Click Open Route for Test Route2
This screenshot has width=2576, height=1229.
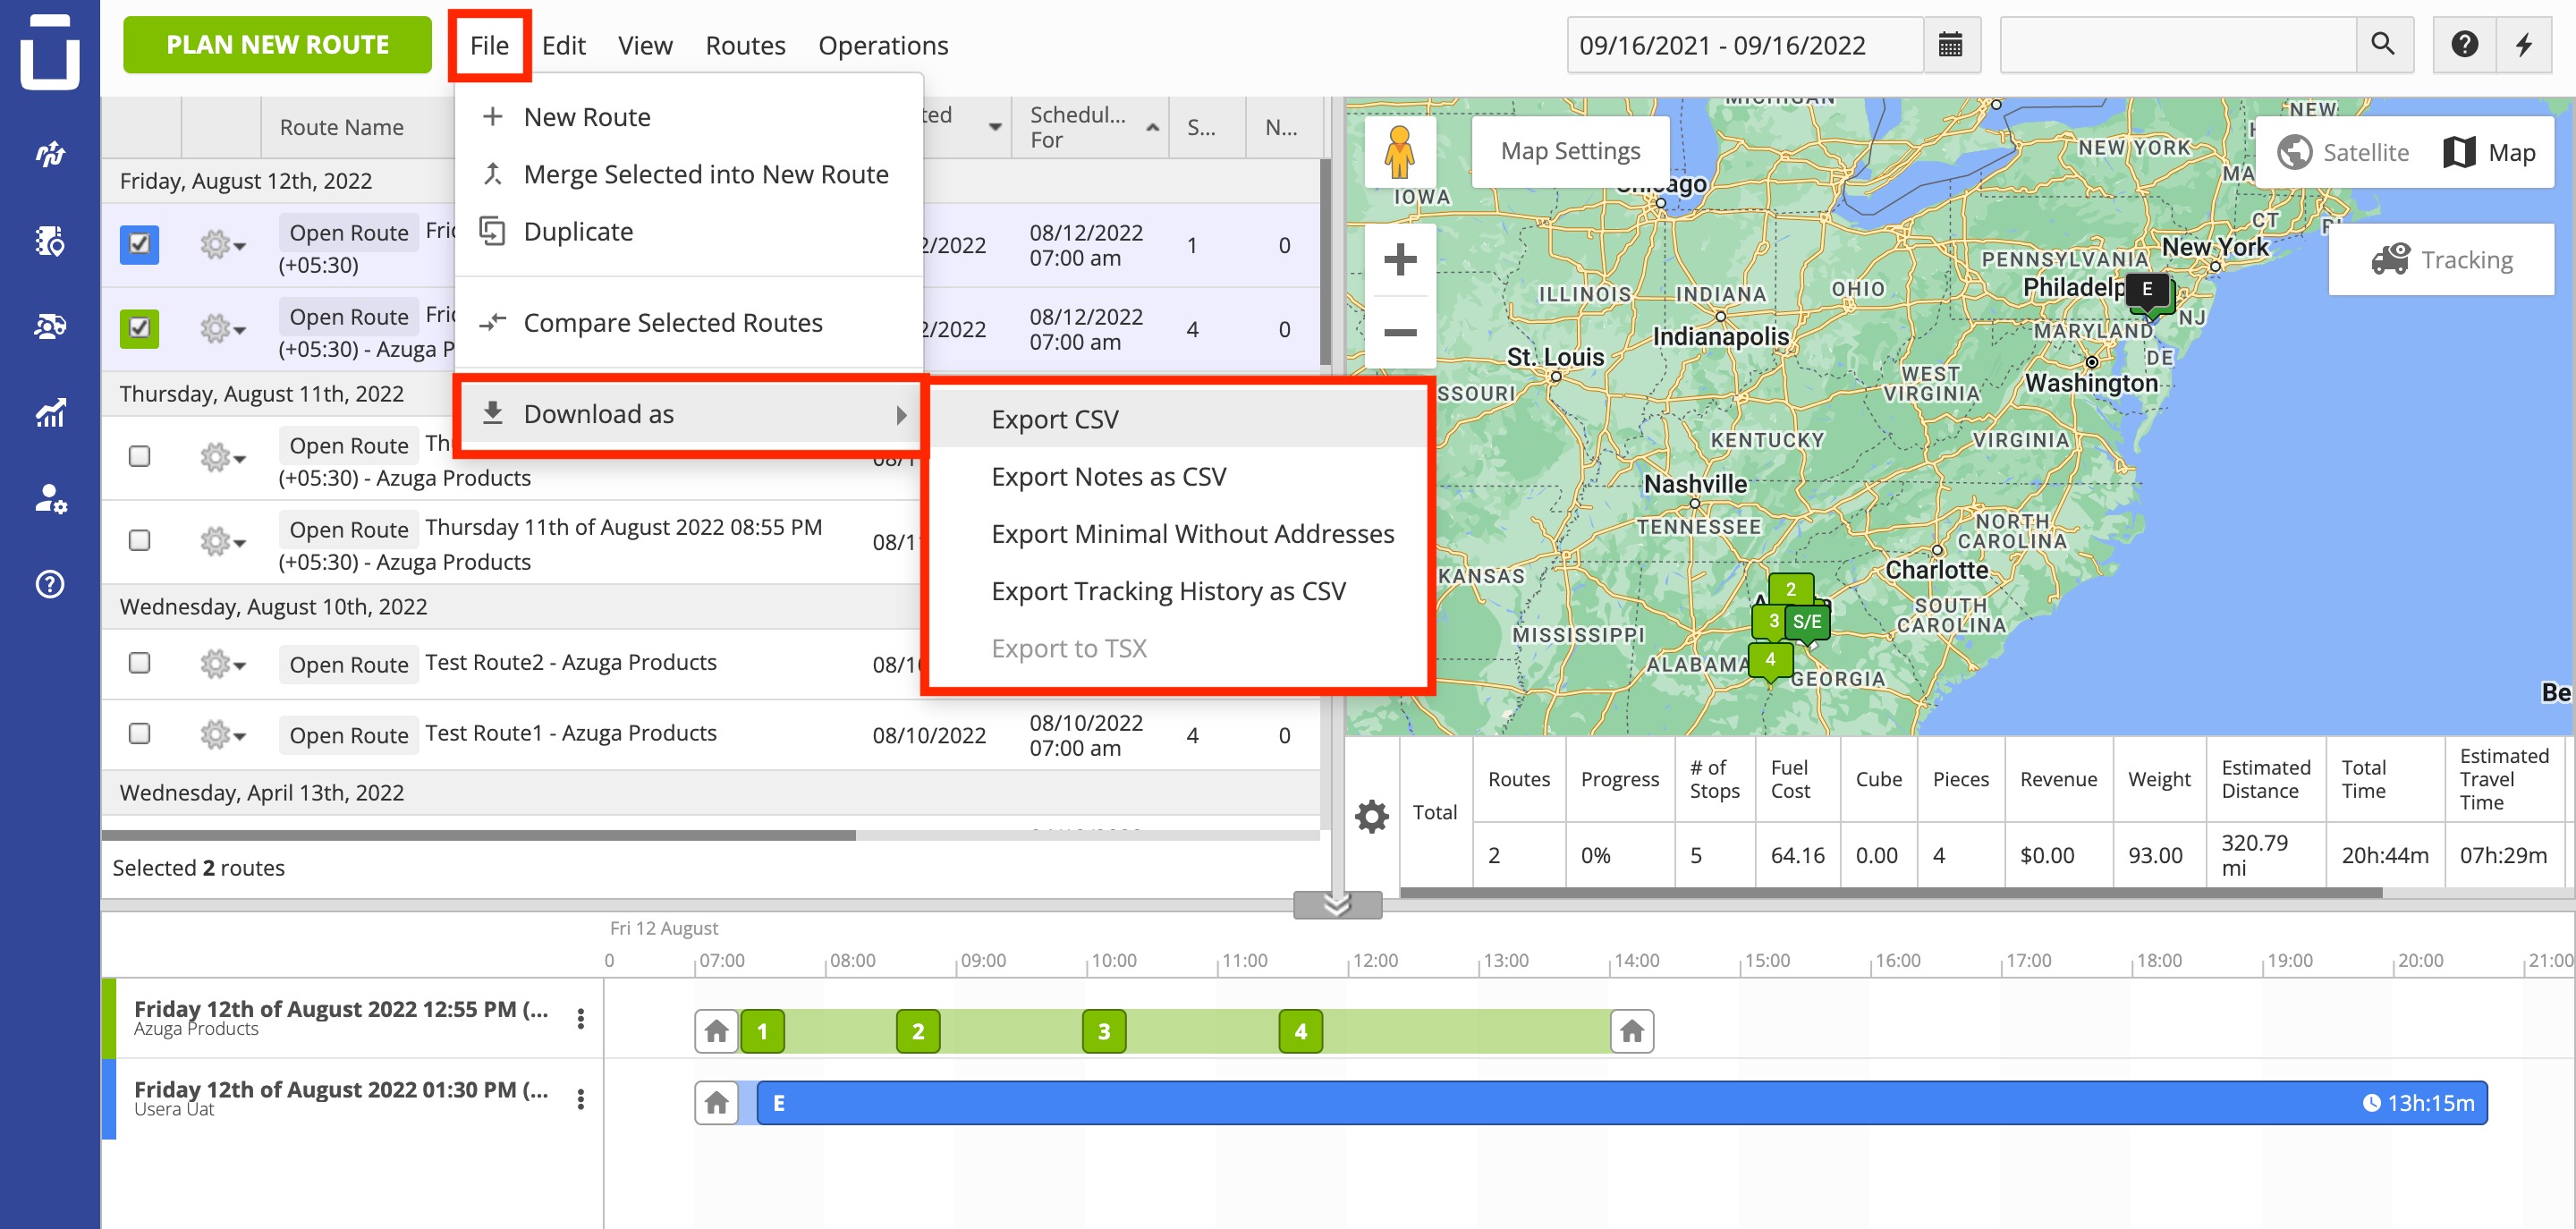tap(348, 664)
